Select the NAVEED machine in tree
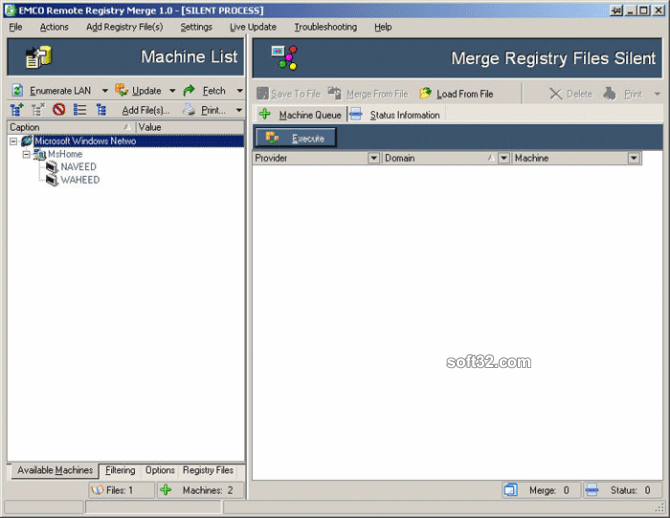Image resolution: width=670 pixels, height=518 pixels. [79, 167]
